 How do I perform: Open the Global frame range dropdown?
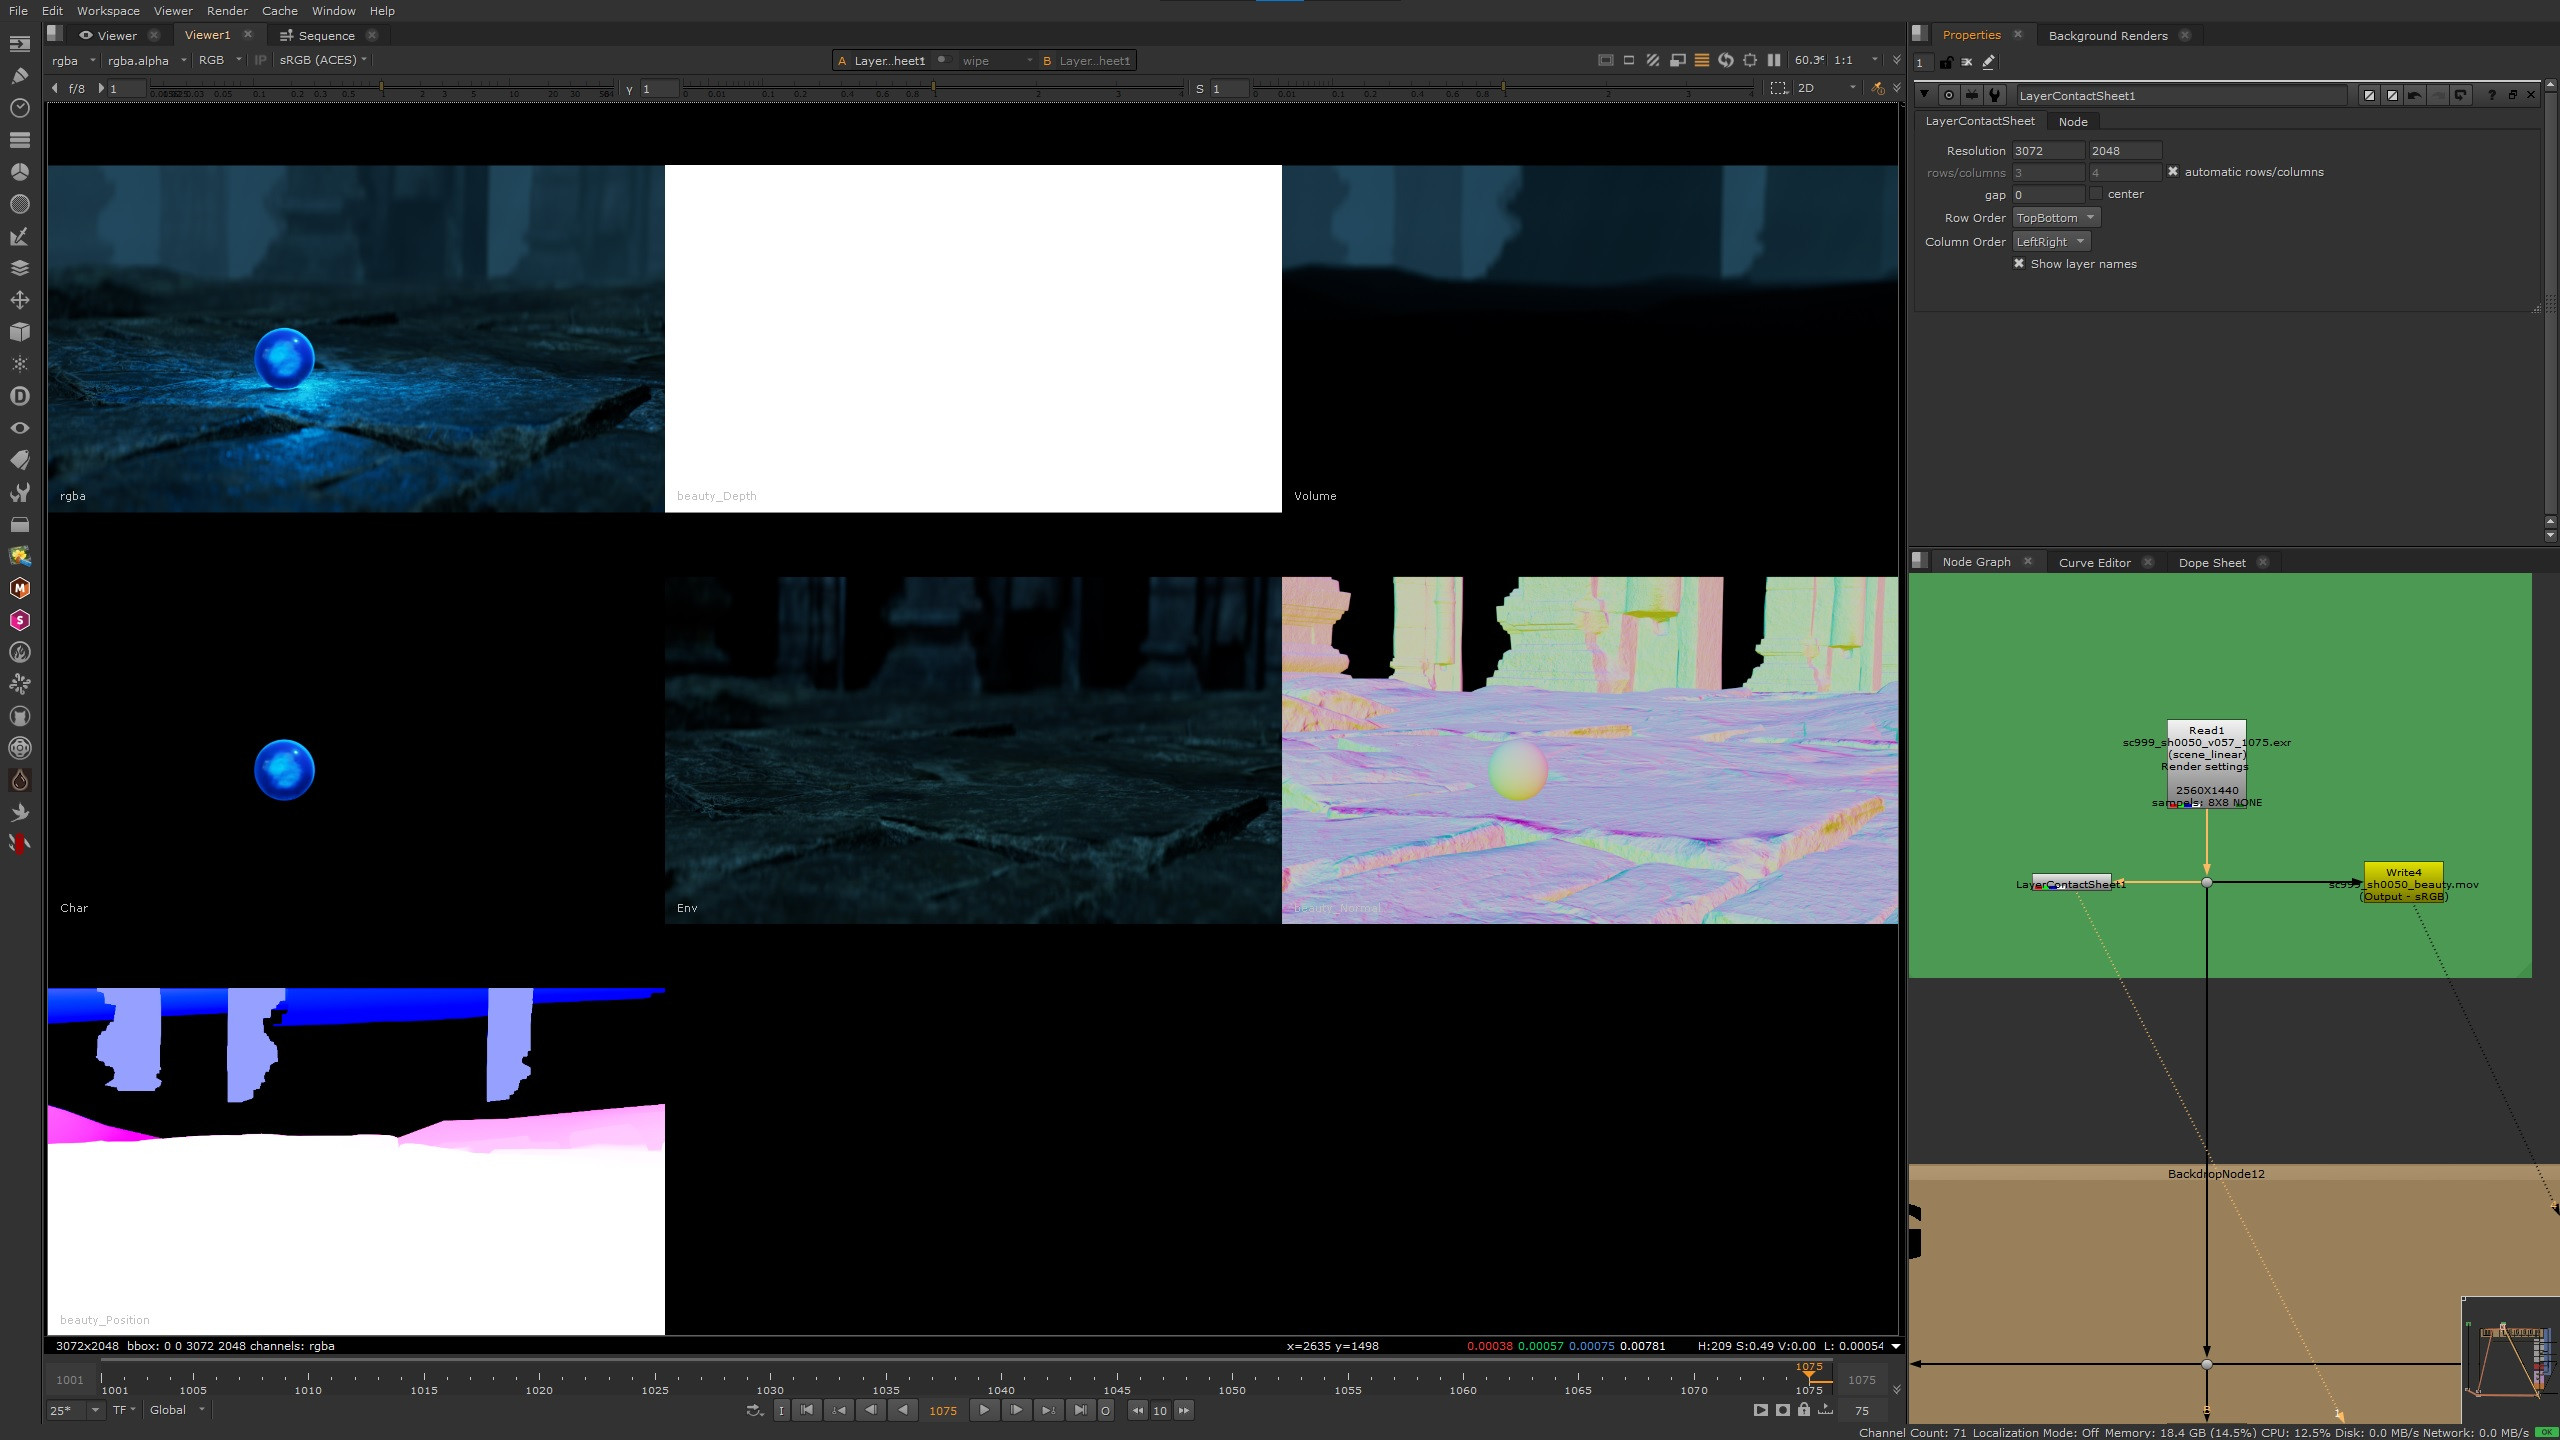pos(177,1410)
